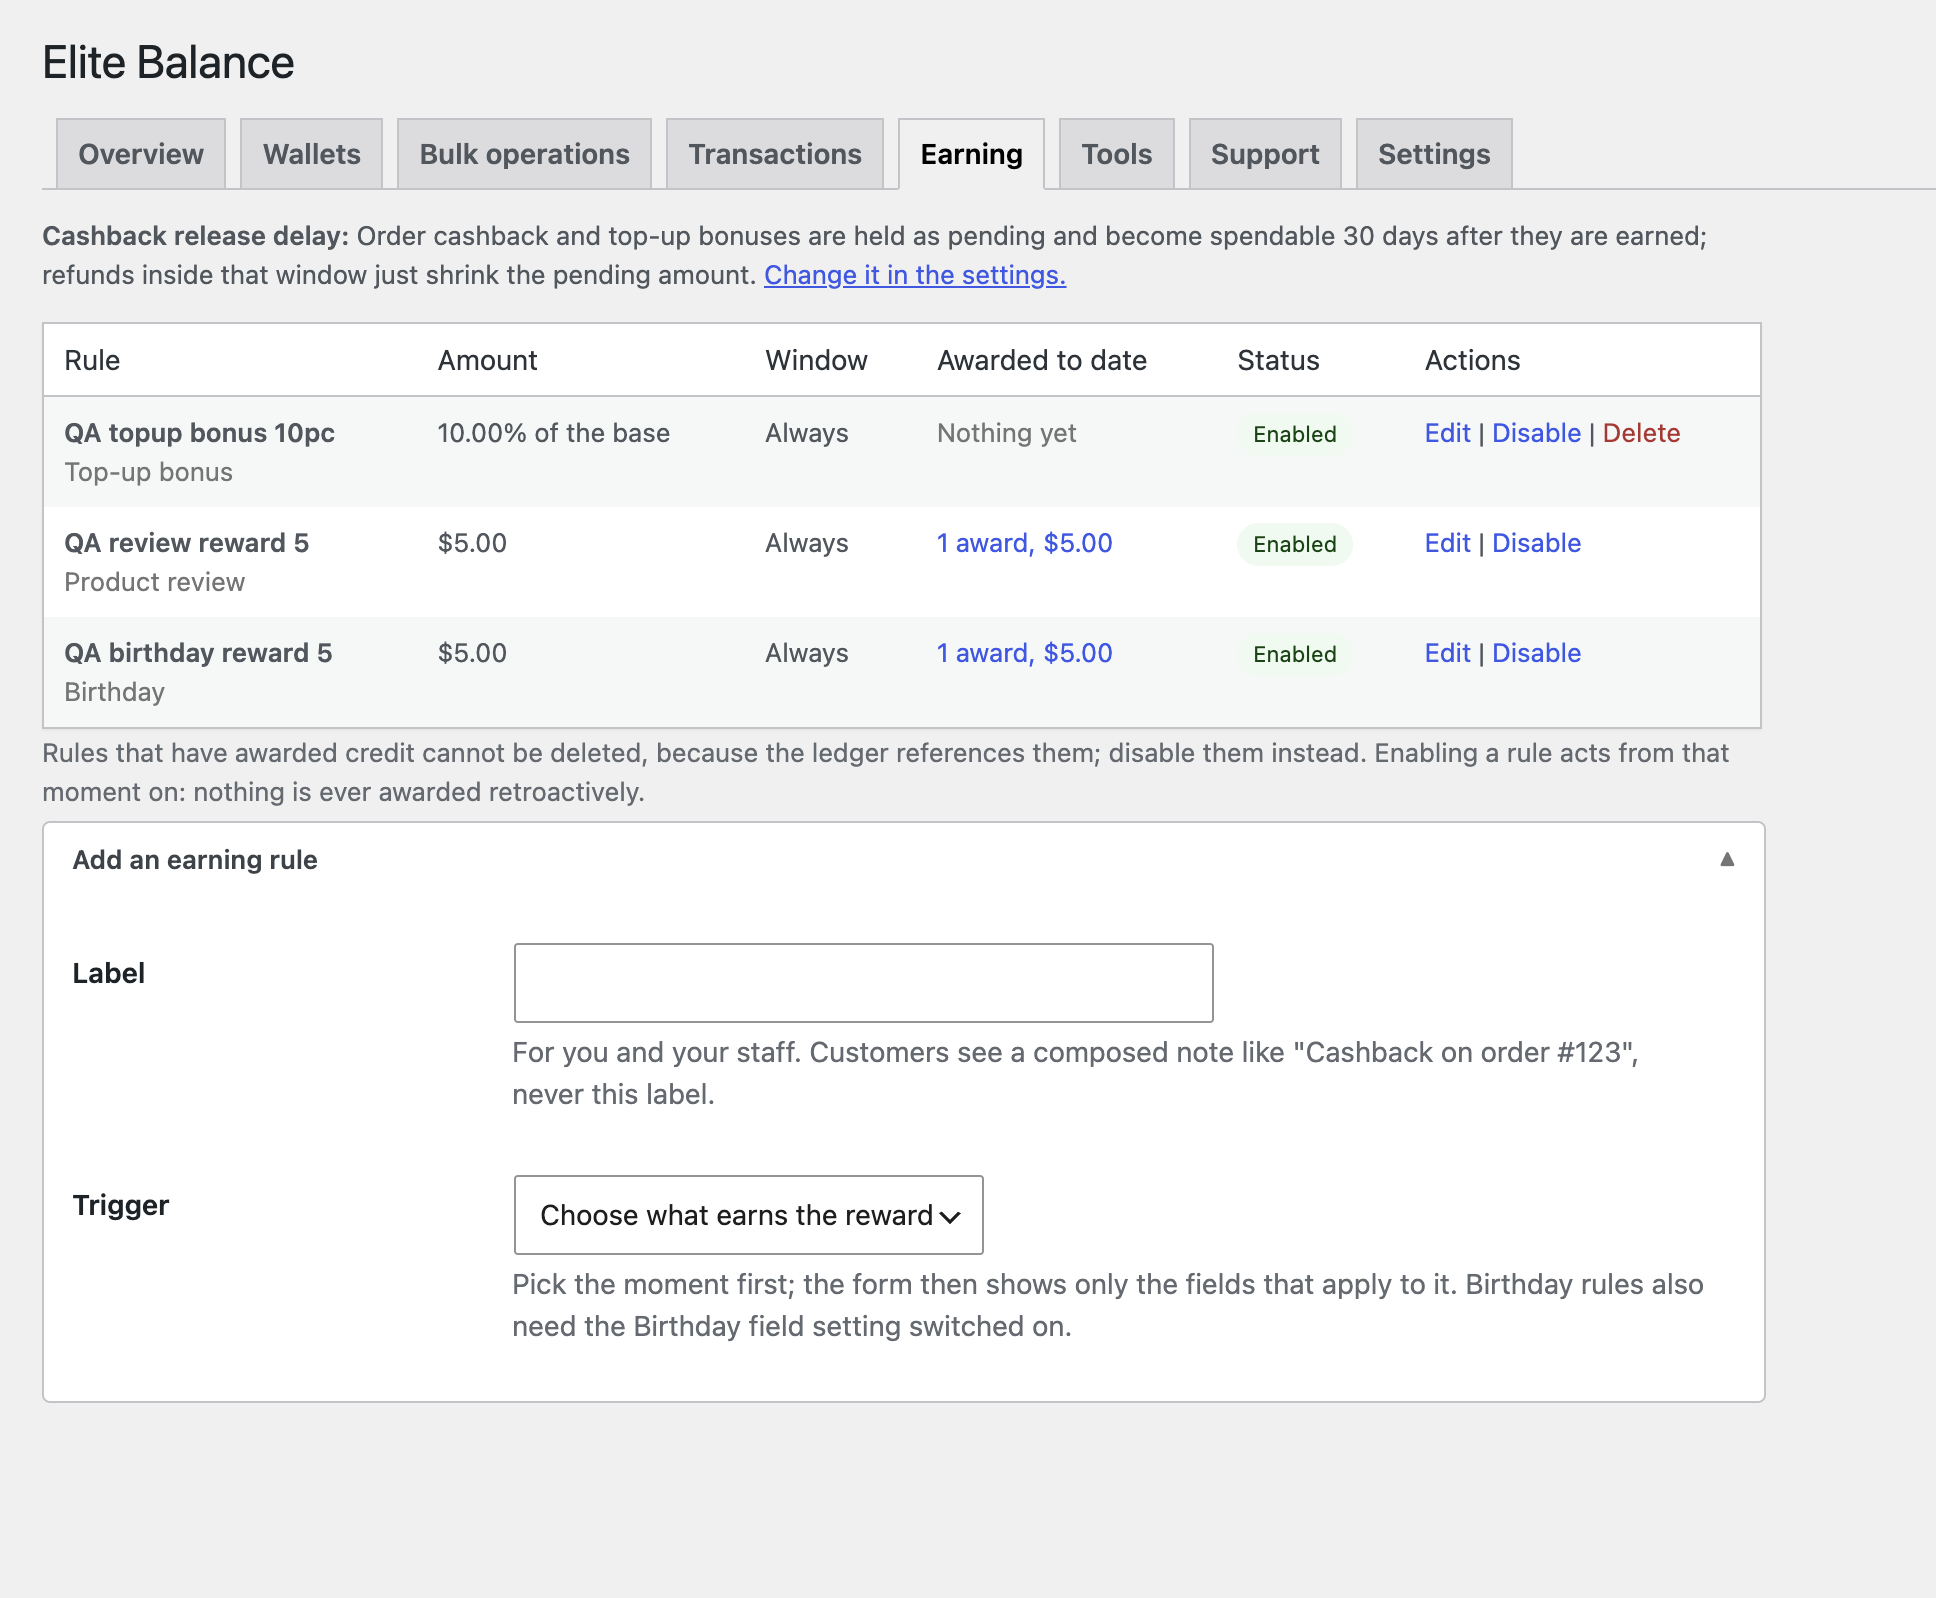The height and width of the screenshot is (1598, 1936).
Task: Click the 'Amount' column header
Action: [x=487, y=360]
